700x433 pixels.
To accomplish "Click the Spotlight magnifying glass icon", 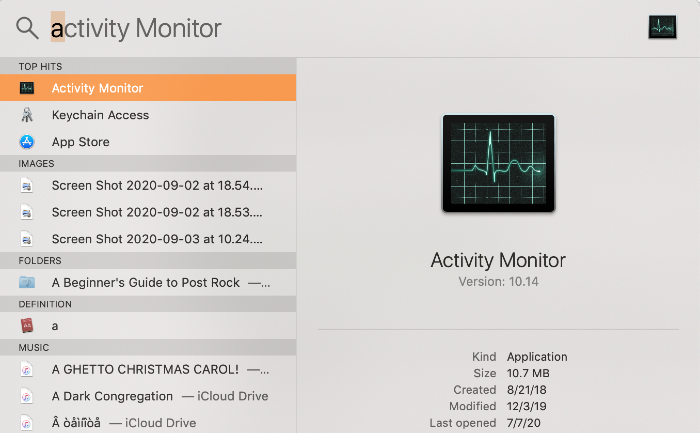I will click(27, 28).
